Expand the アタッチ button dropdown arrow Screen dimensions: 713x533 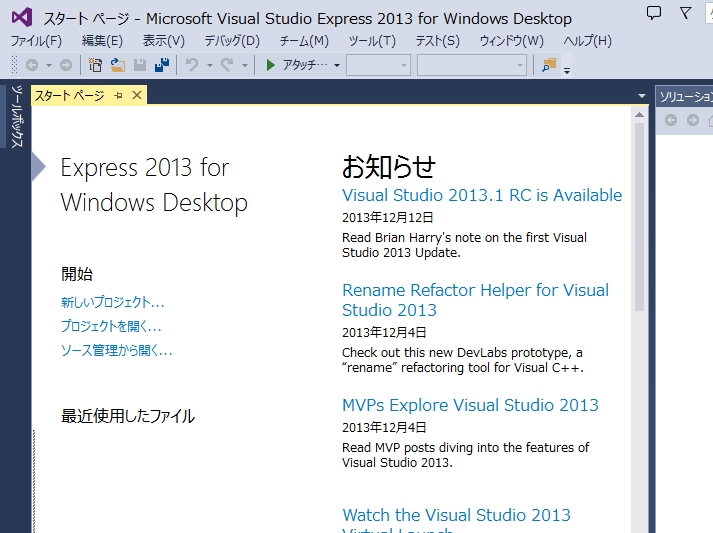tap(337, 65)
